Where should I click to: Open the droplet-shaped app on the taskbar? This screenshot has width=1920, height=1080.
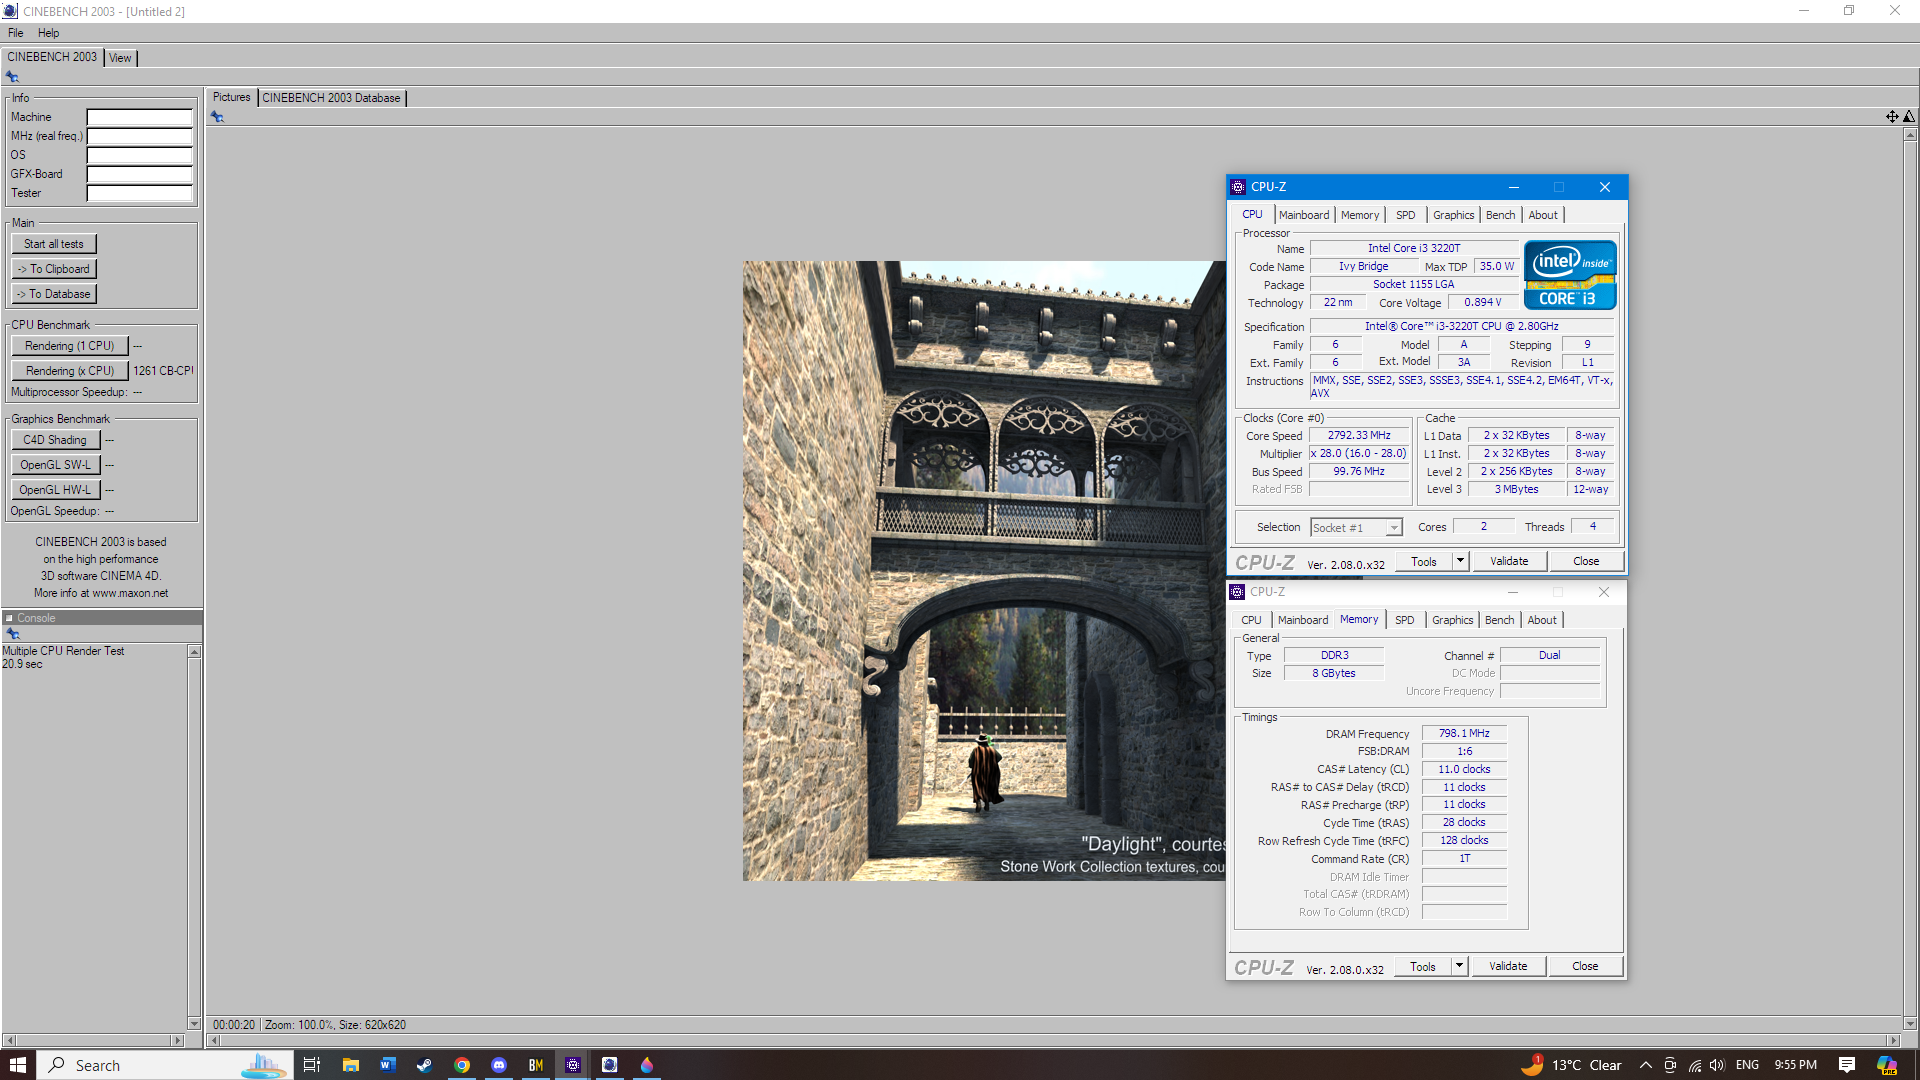tap(647, 1065)
